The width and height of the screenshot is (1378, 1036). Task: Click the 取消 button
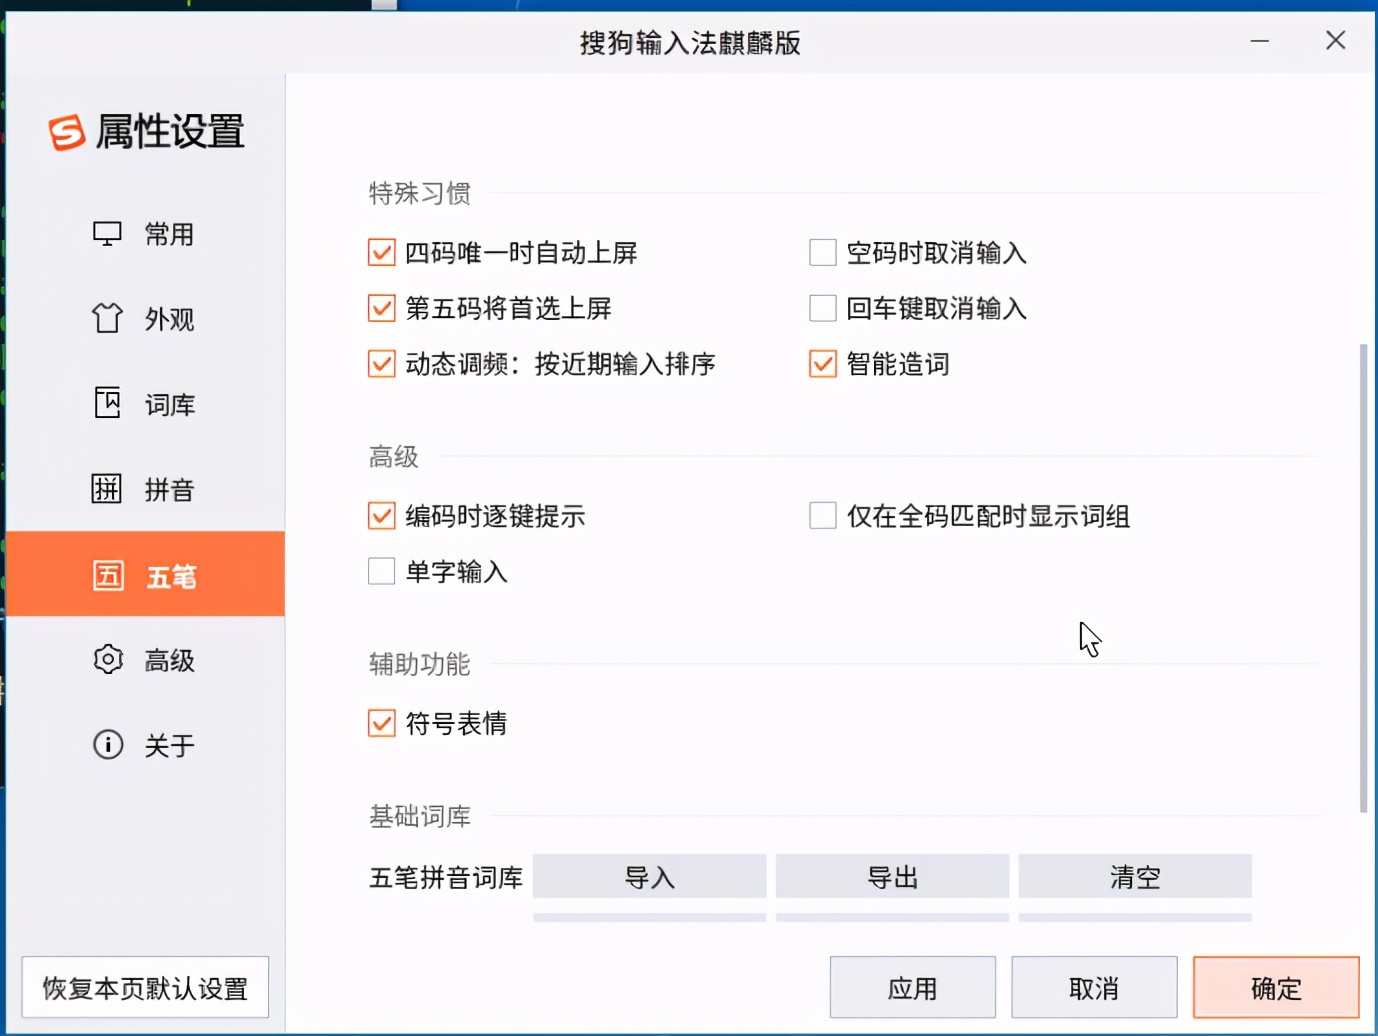[1094, 988]
